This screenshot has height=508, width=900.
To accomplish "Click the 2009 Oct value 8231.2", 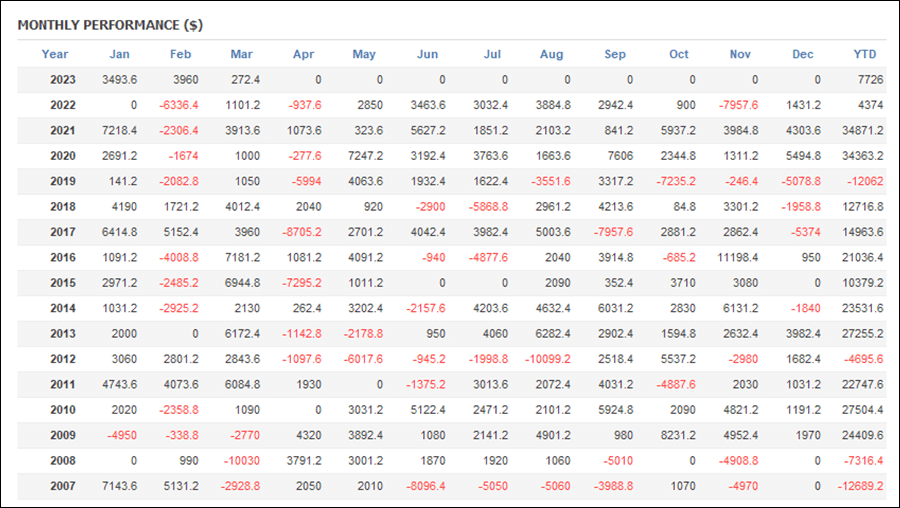I will click(678, 436).
